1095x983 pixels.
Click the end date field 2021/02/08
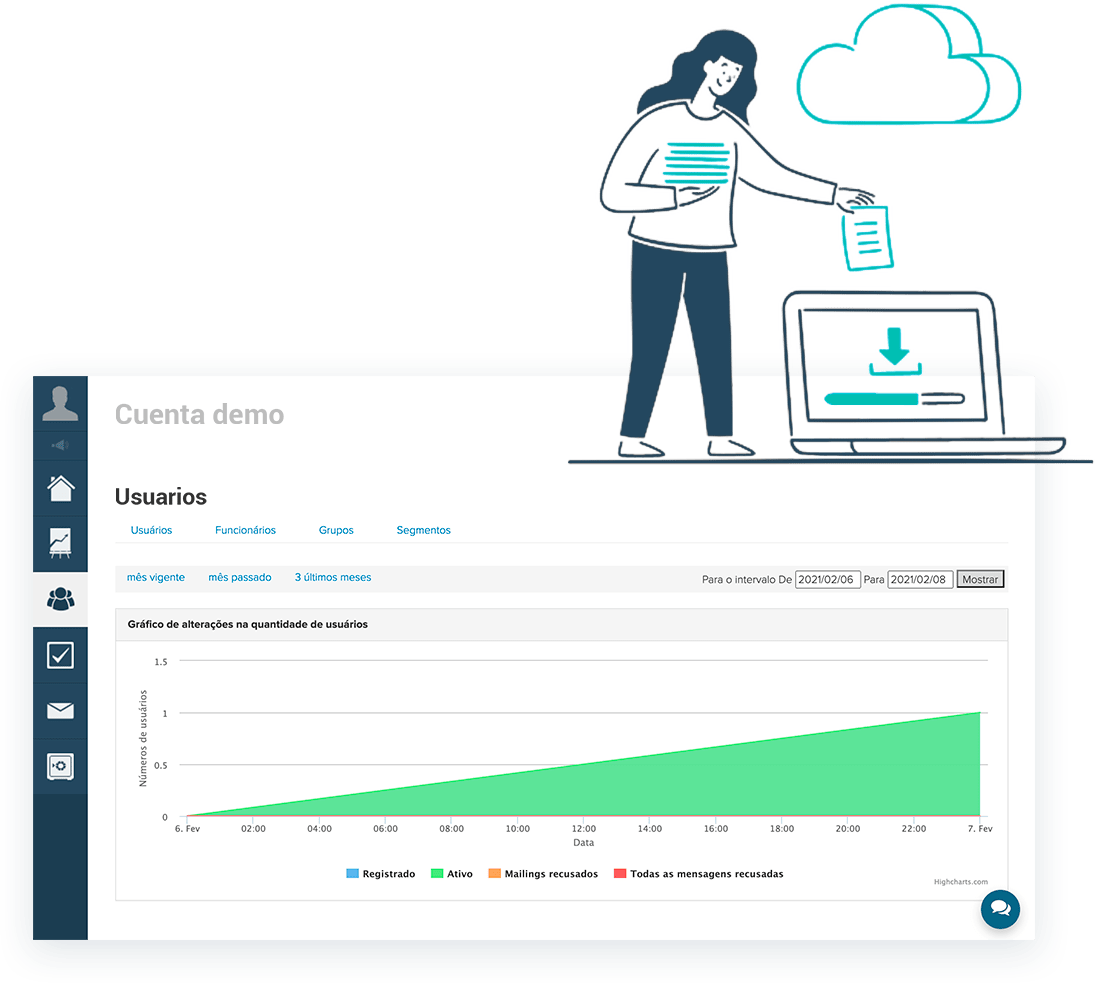point(920,579)
